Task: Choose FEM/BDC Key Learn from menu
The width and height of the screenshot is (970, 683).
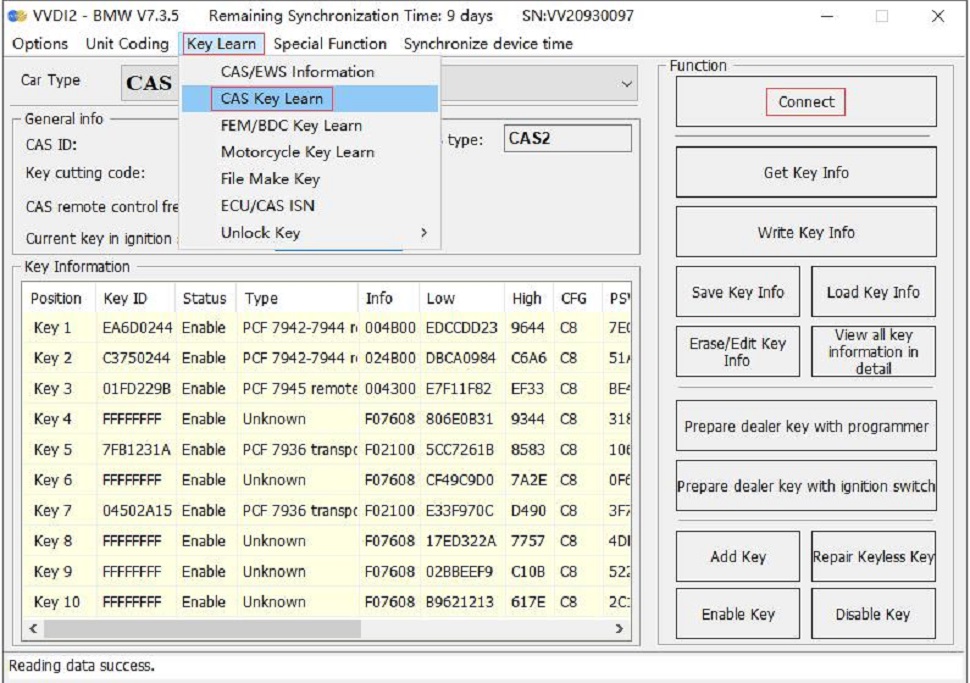Action: tap(291, 126)
